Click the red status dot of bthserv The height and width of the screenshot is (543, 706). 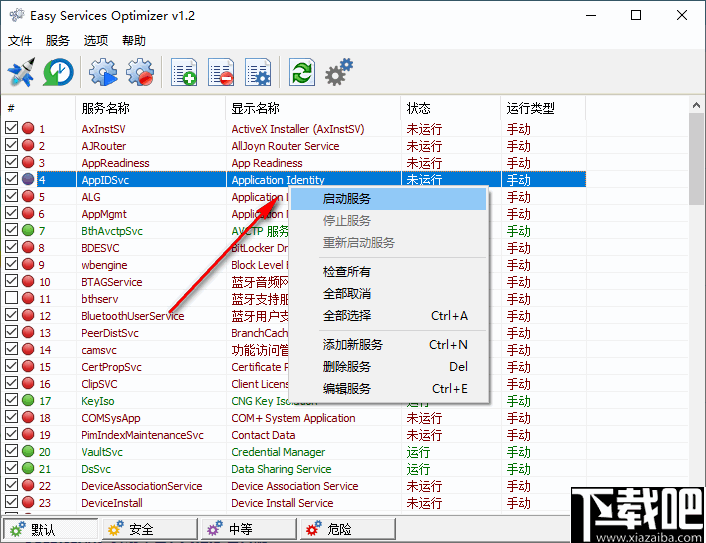28,298
